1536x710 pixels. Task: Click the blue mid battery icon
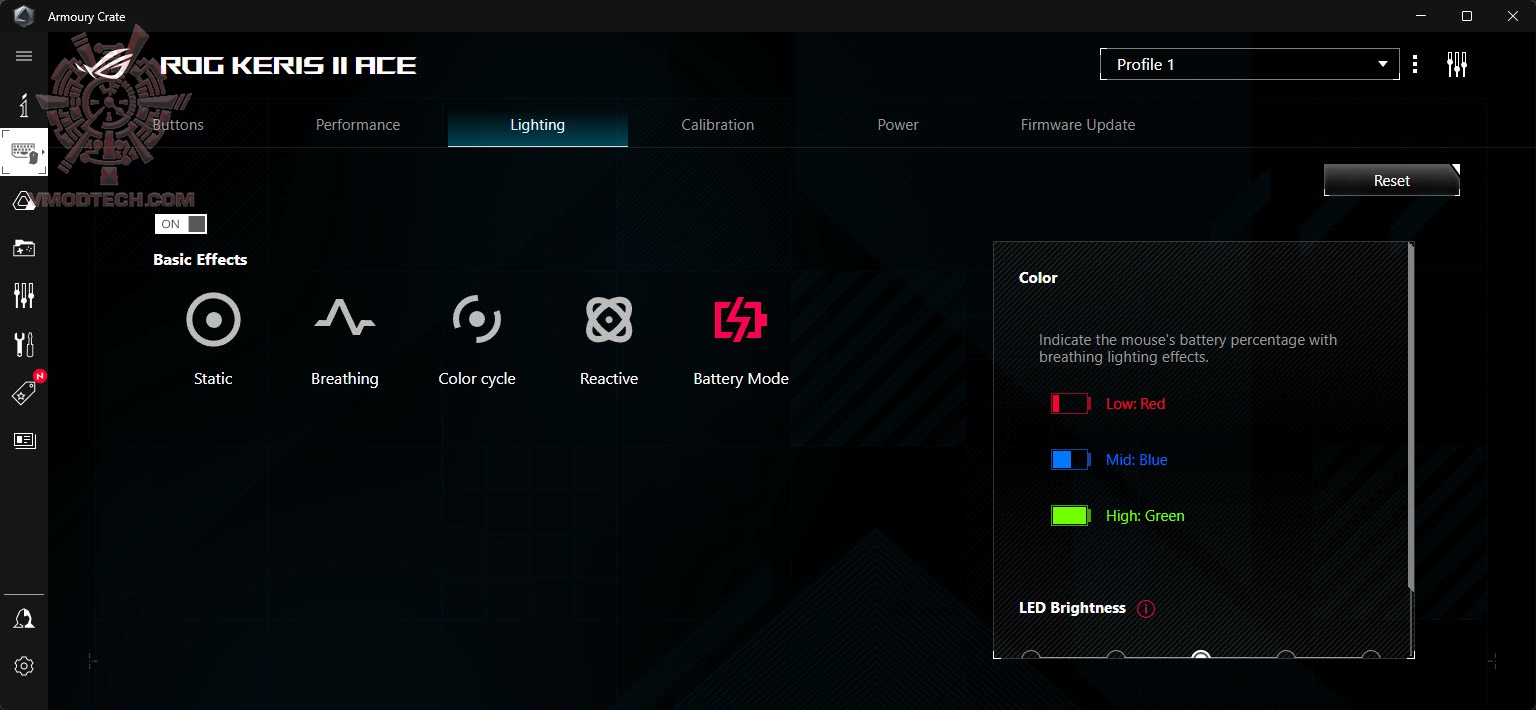pos(1070,460)
